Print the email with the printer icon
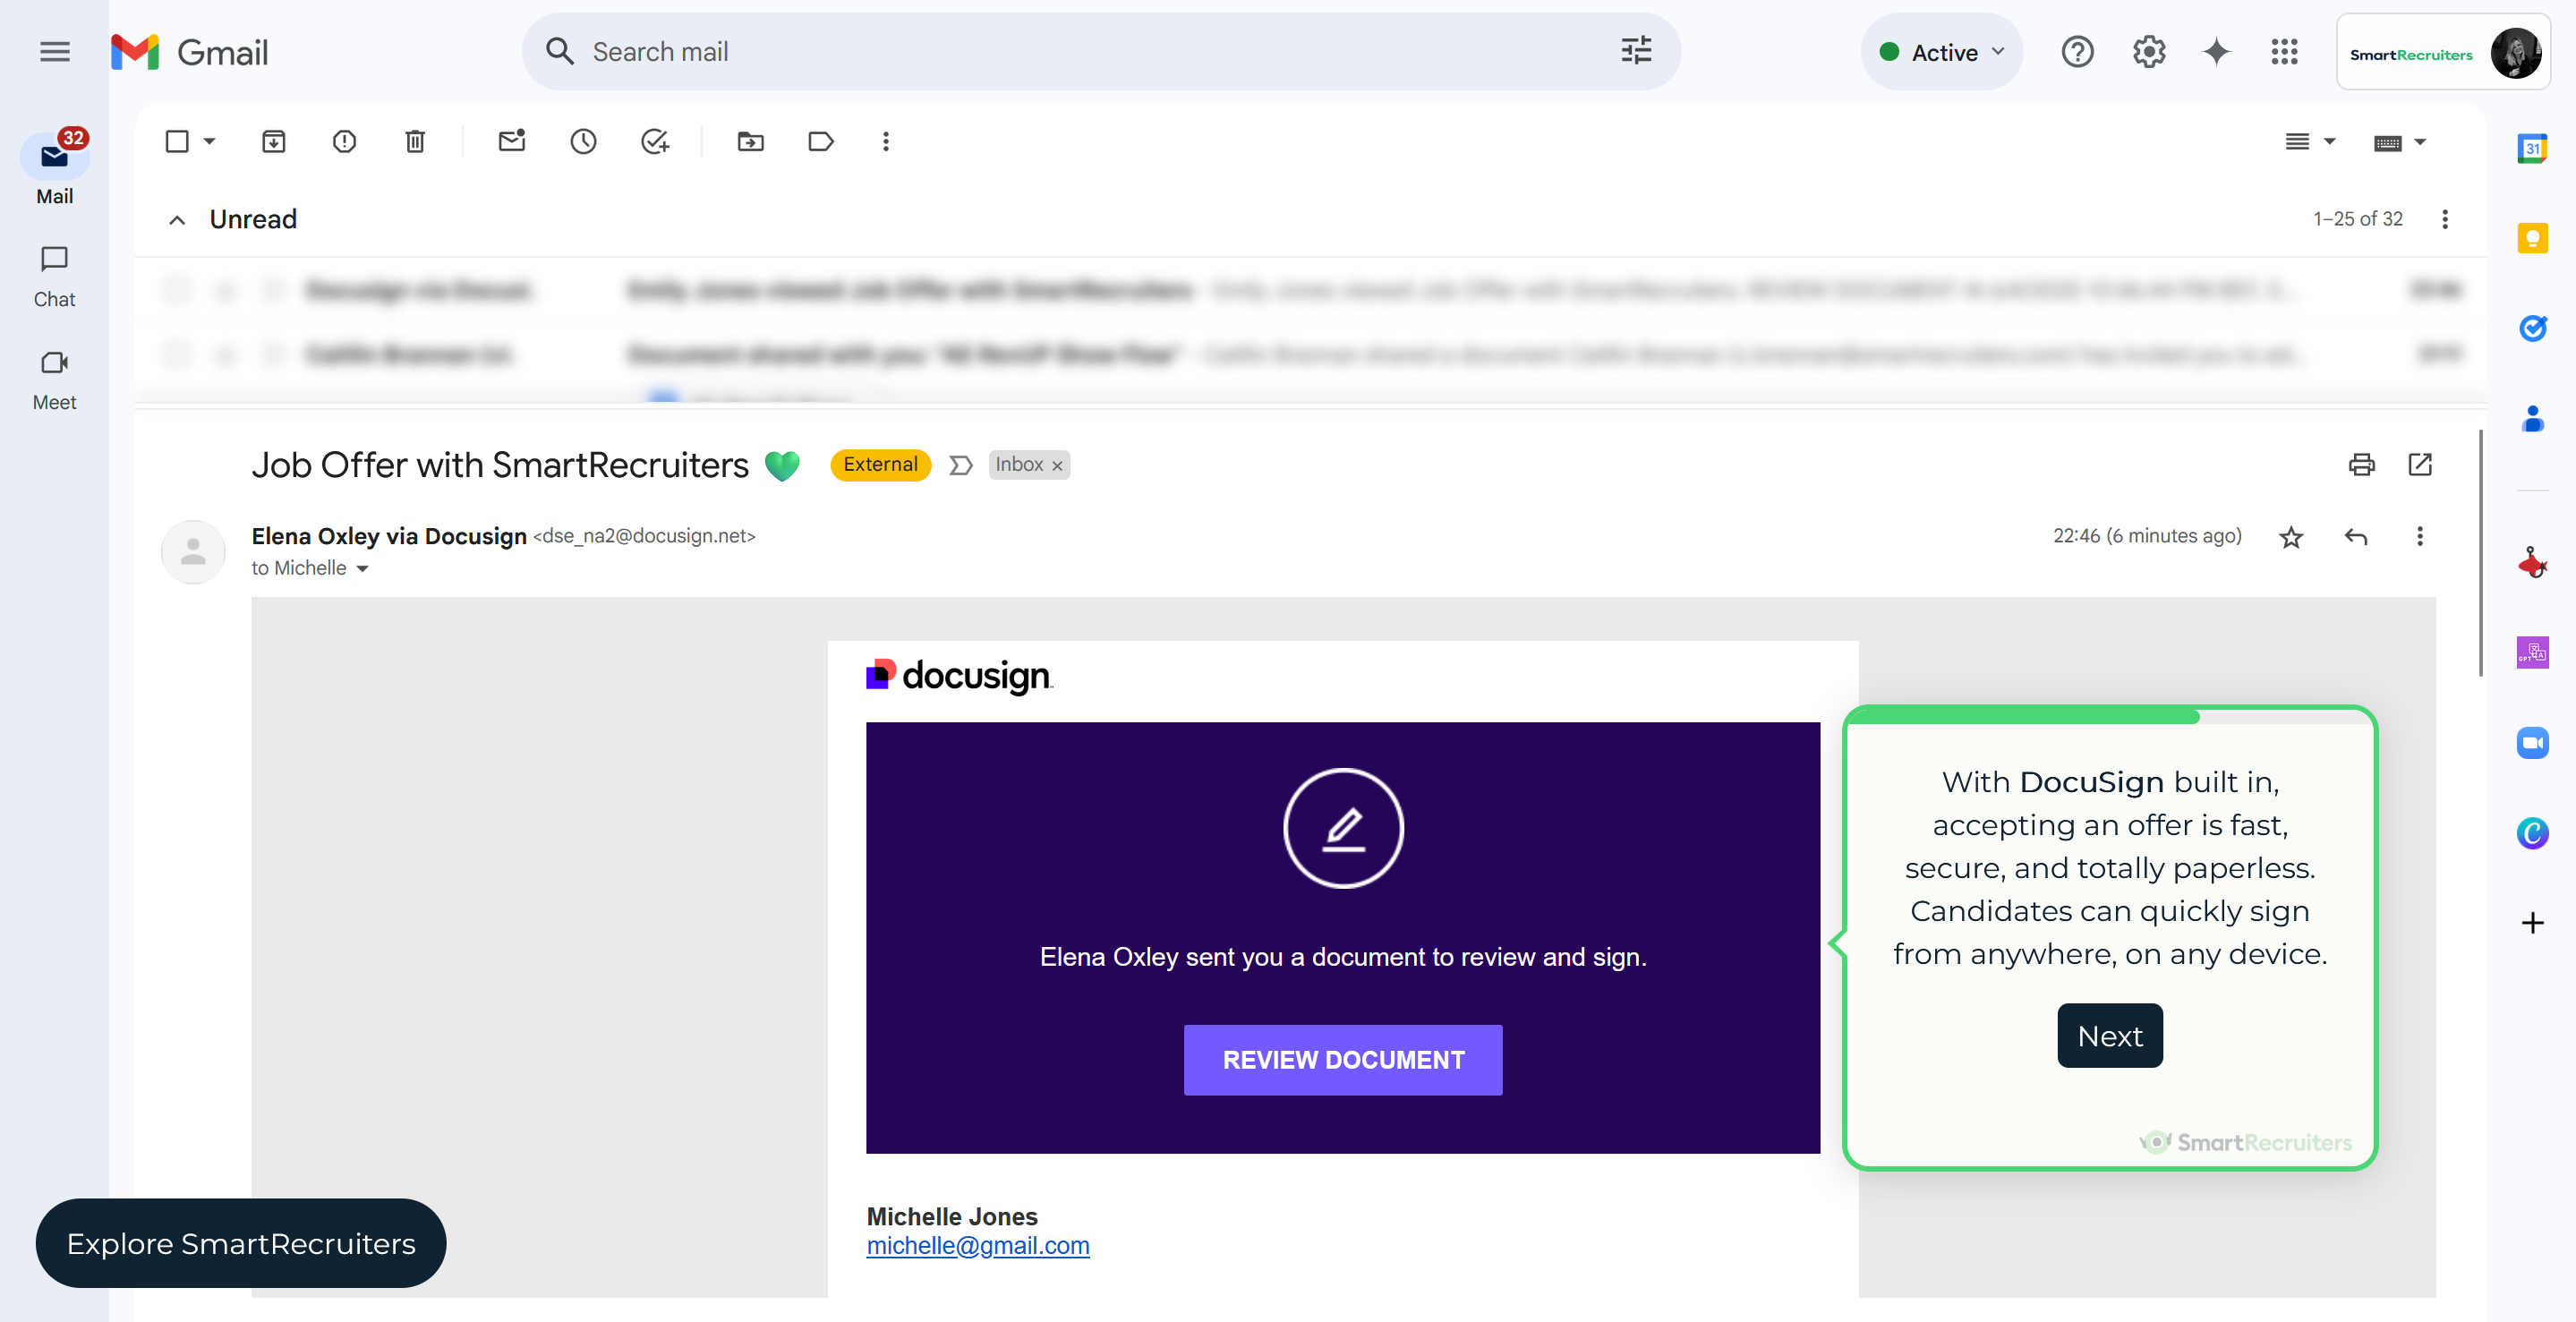2576x1322 pixels. coord(2361,464)
